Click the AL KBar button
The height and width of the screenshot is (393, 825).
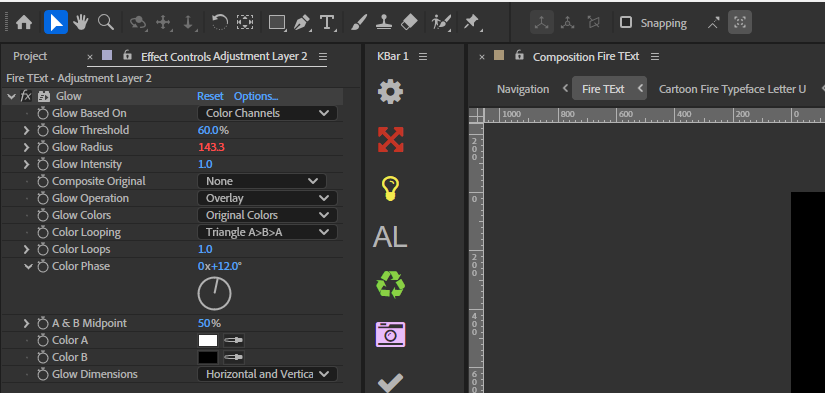(390, 237)
